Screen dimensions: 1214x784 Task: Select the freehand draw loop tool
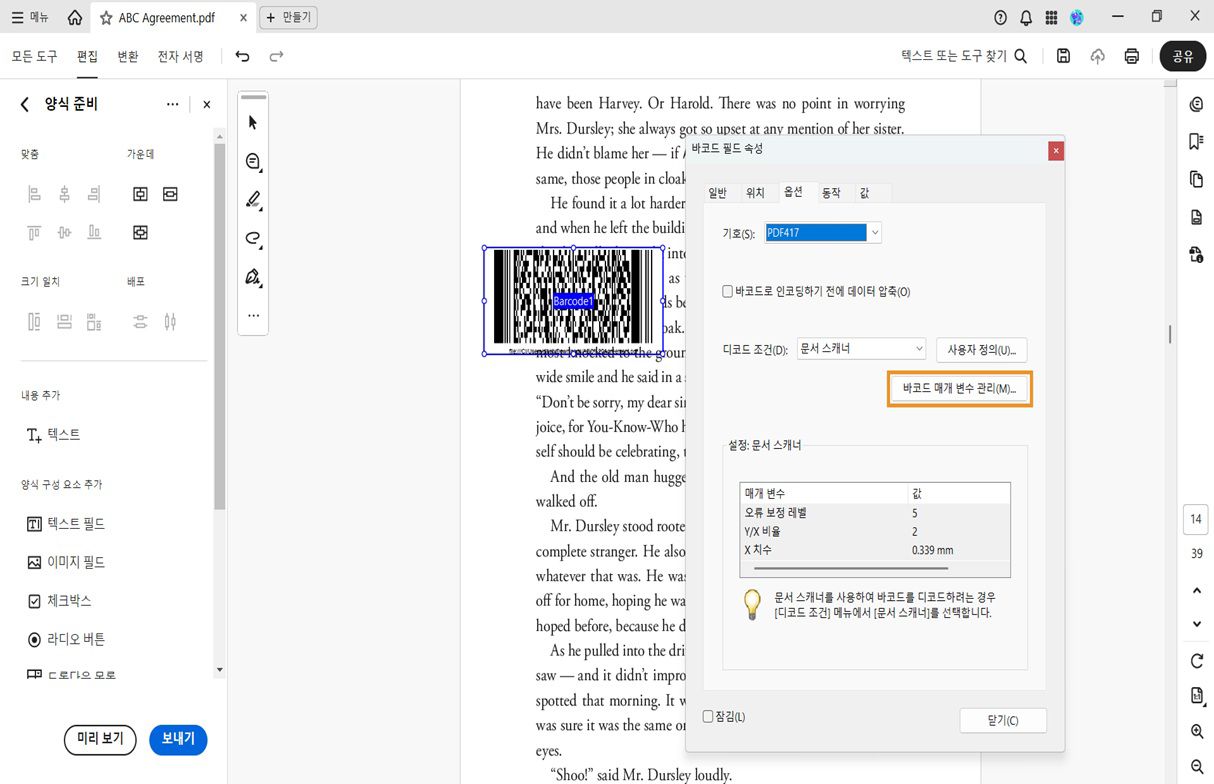(x=253, y=238)
